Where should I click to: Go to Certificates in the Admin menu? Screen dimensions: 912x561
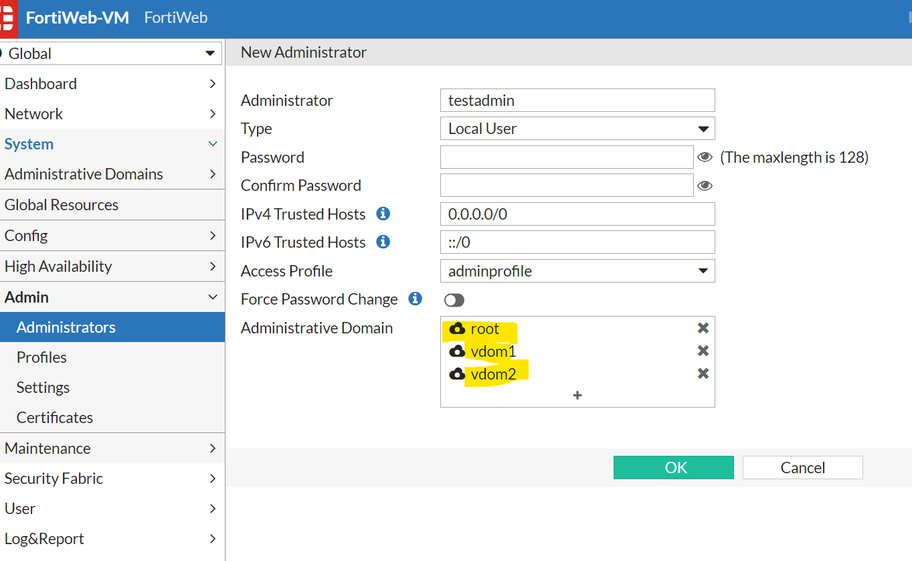pyautogui.click(x=55, y=417)
